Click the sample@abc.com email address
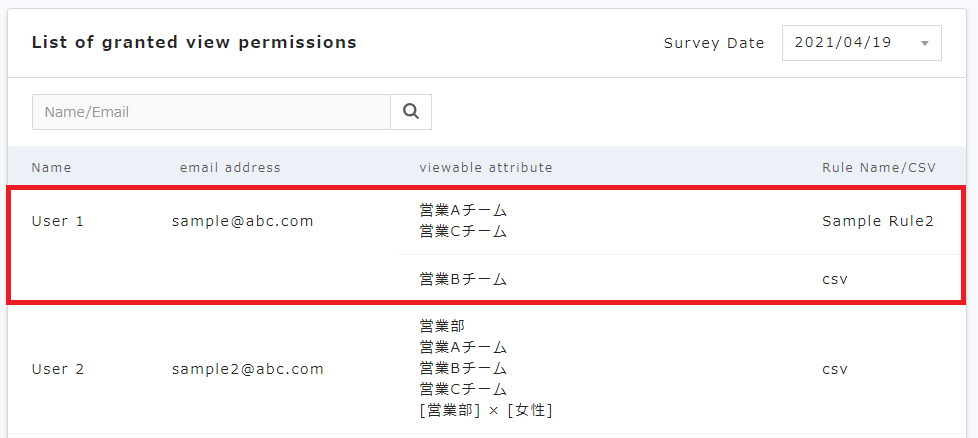The image size is (978, 438). 243,221
